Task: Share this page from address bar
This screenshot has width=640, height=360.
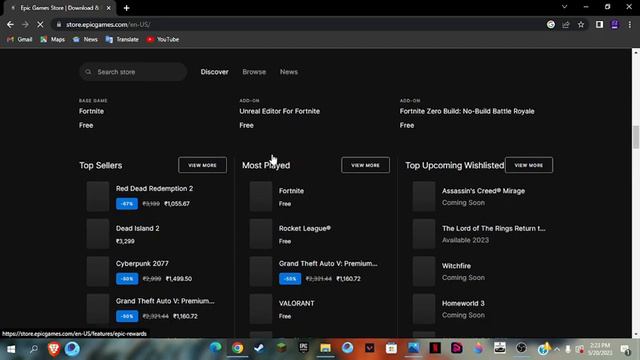Action: [x=566, y=24]
